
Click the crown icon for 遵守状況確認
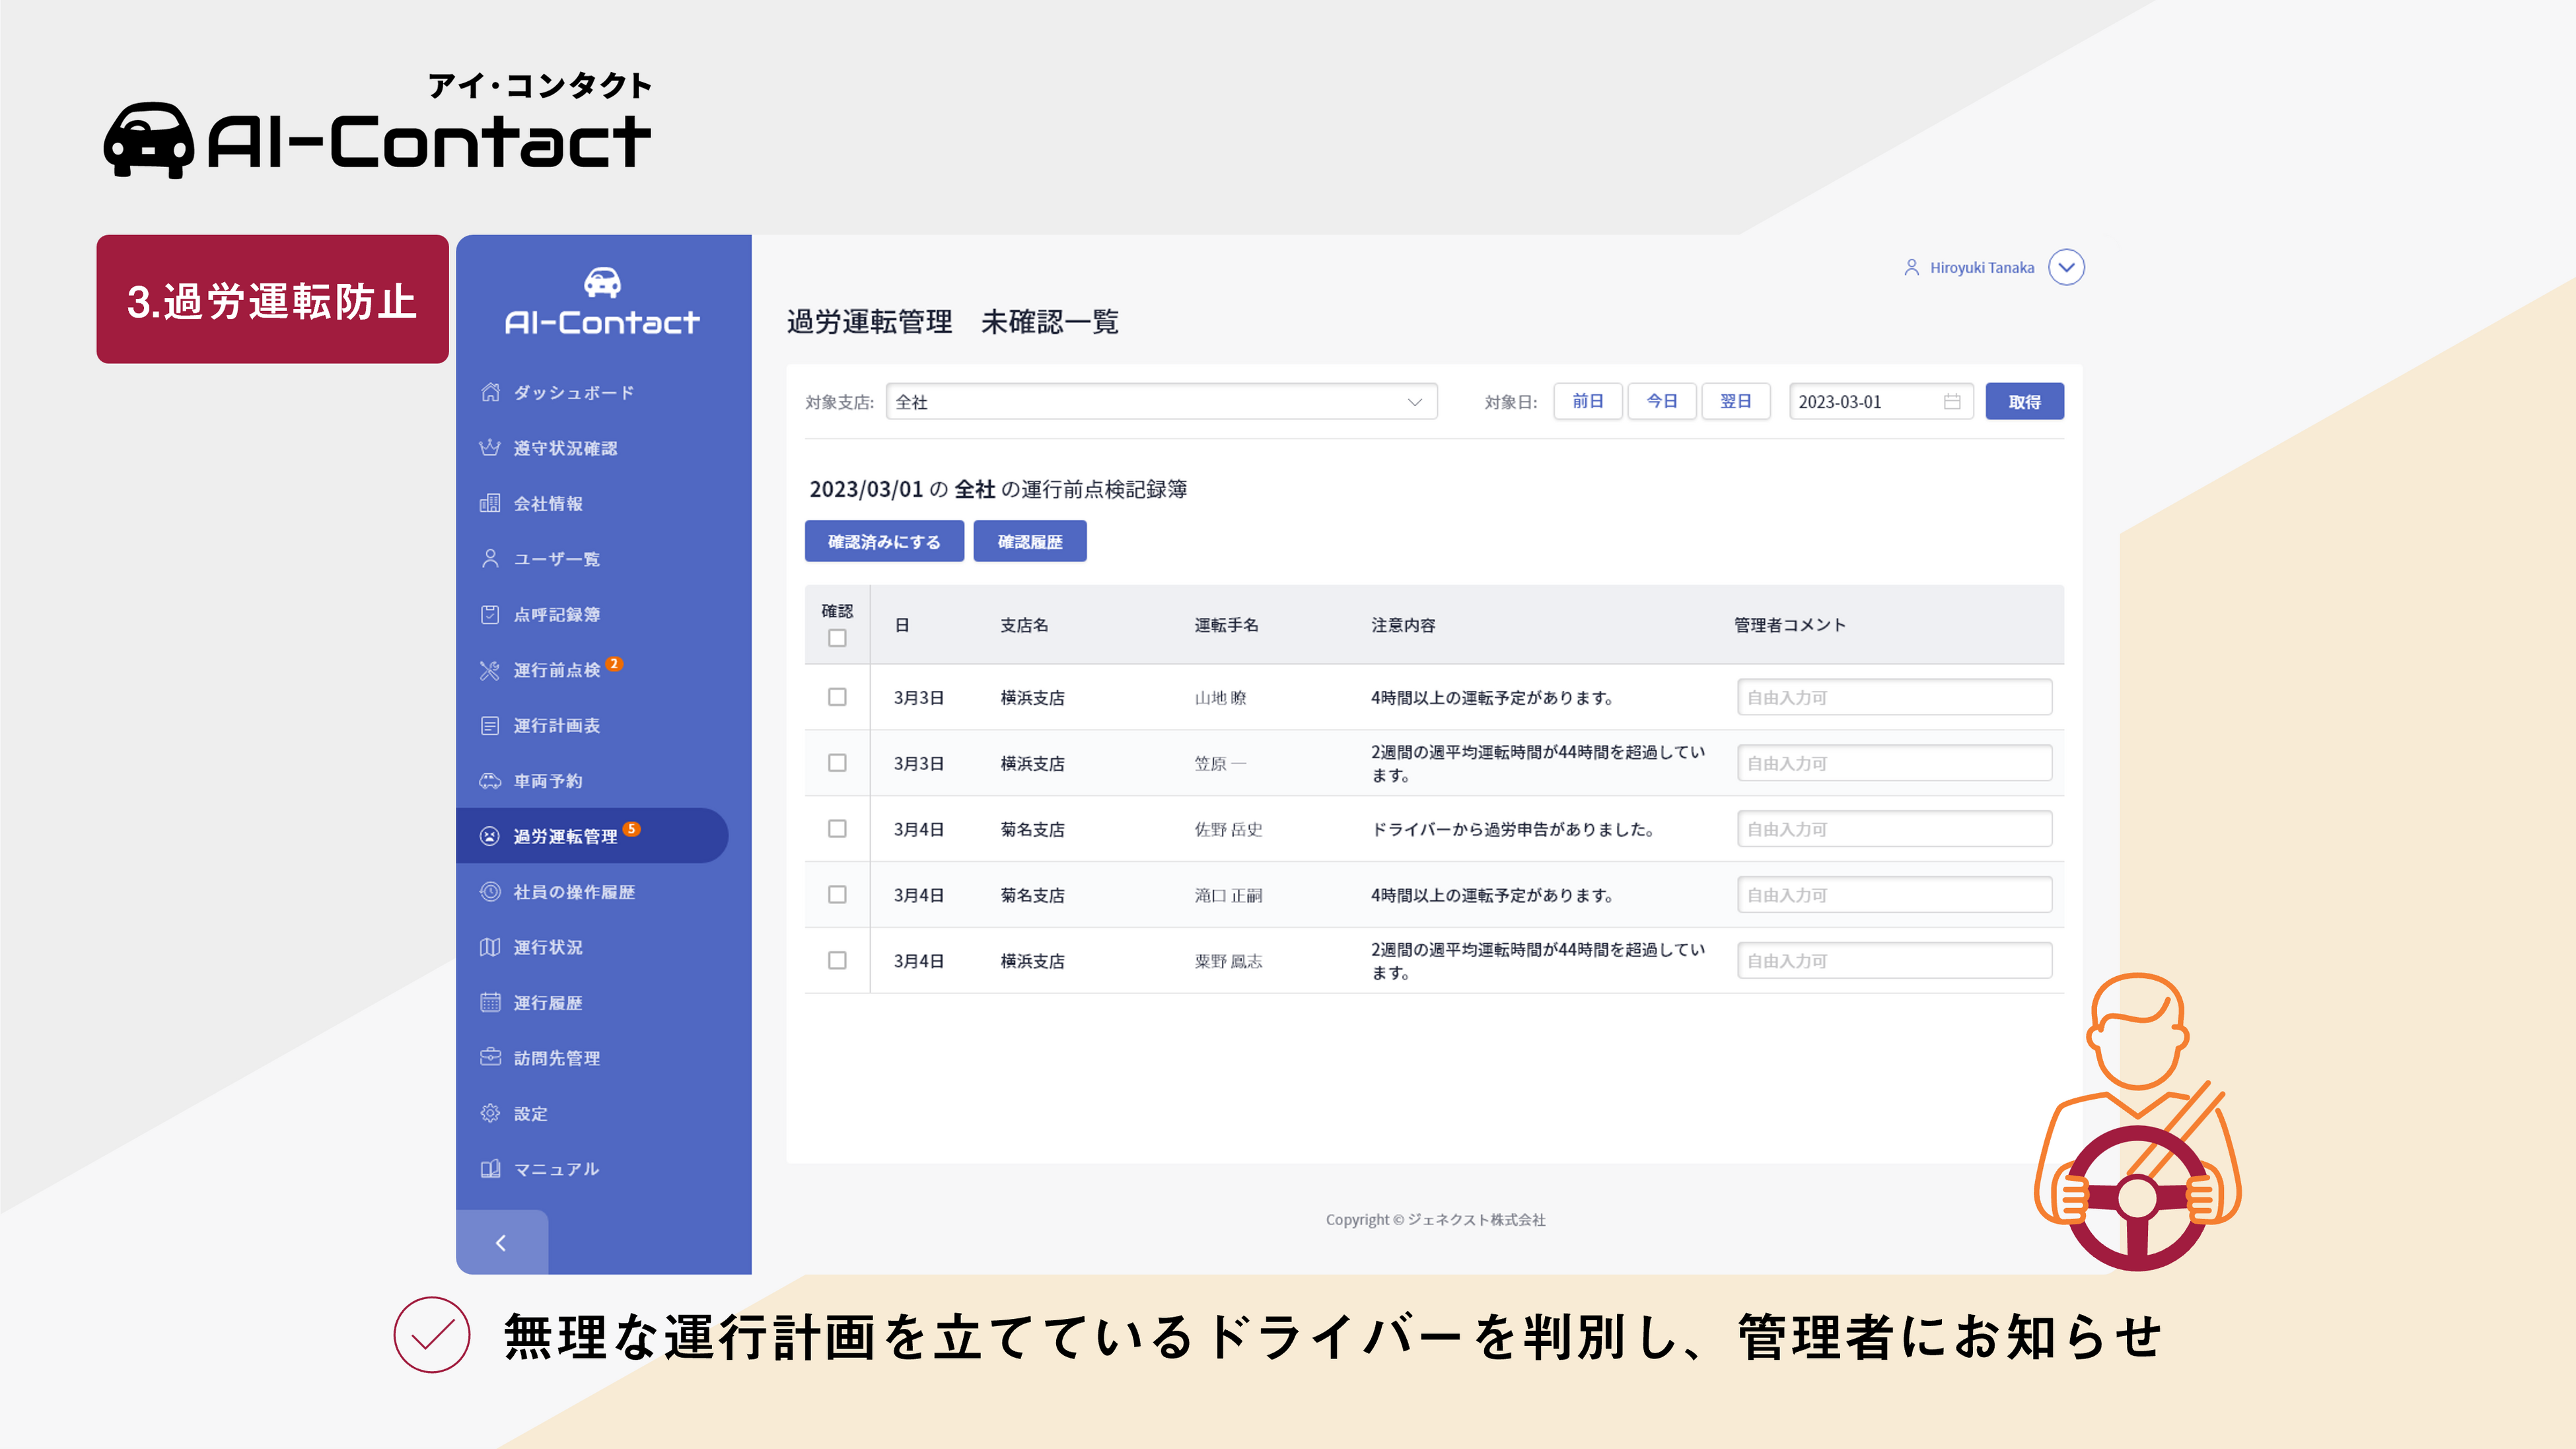[x=490, y=447]
